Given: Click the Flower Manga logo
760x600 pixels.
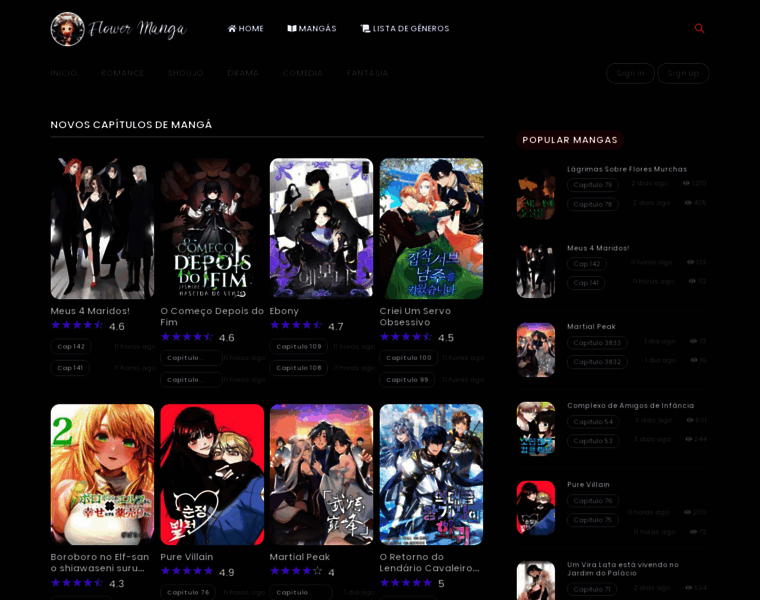Looking at the screenshot, I should coord(118,29).
